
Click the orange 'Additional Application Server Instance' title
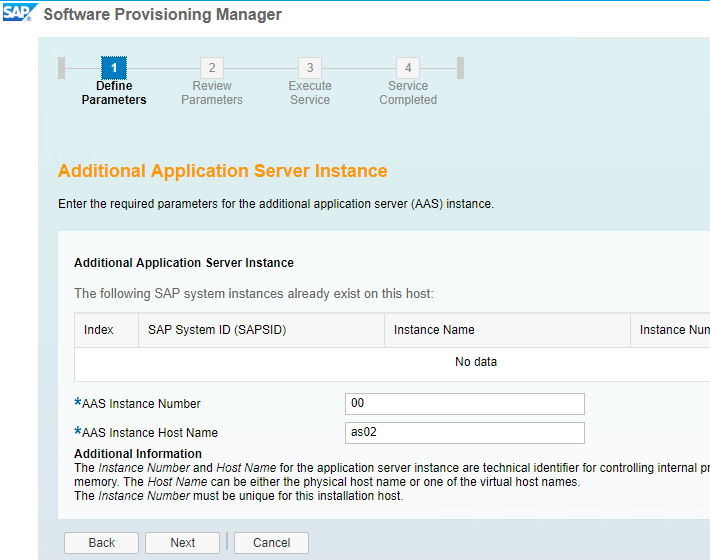(x=223, y=171)
